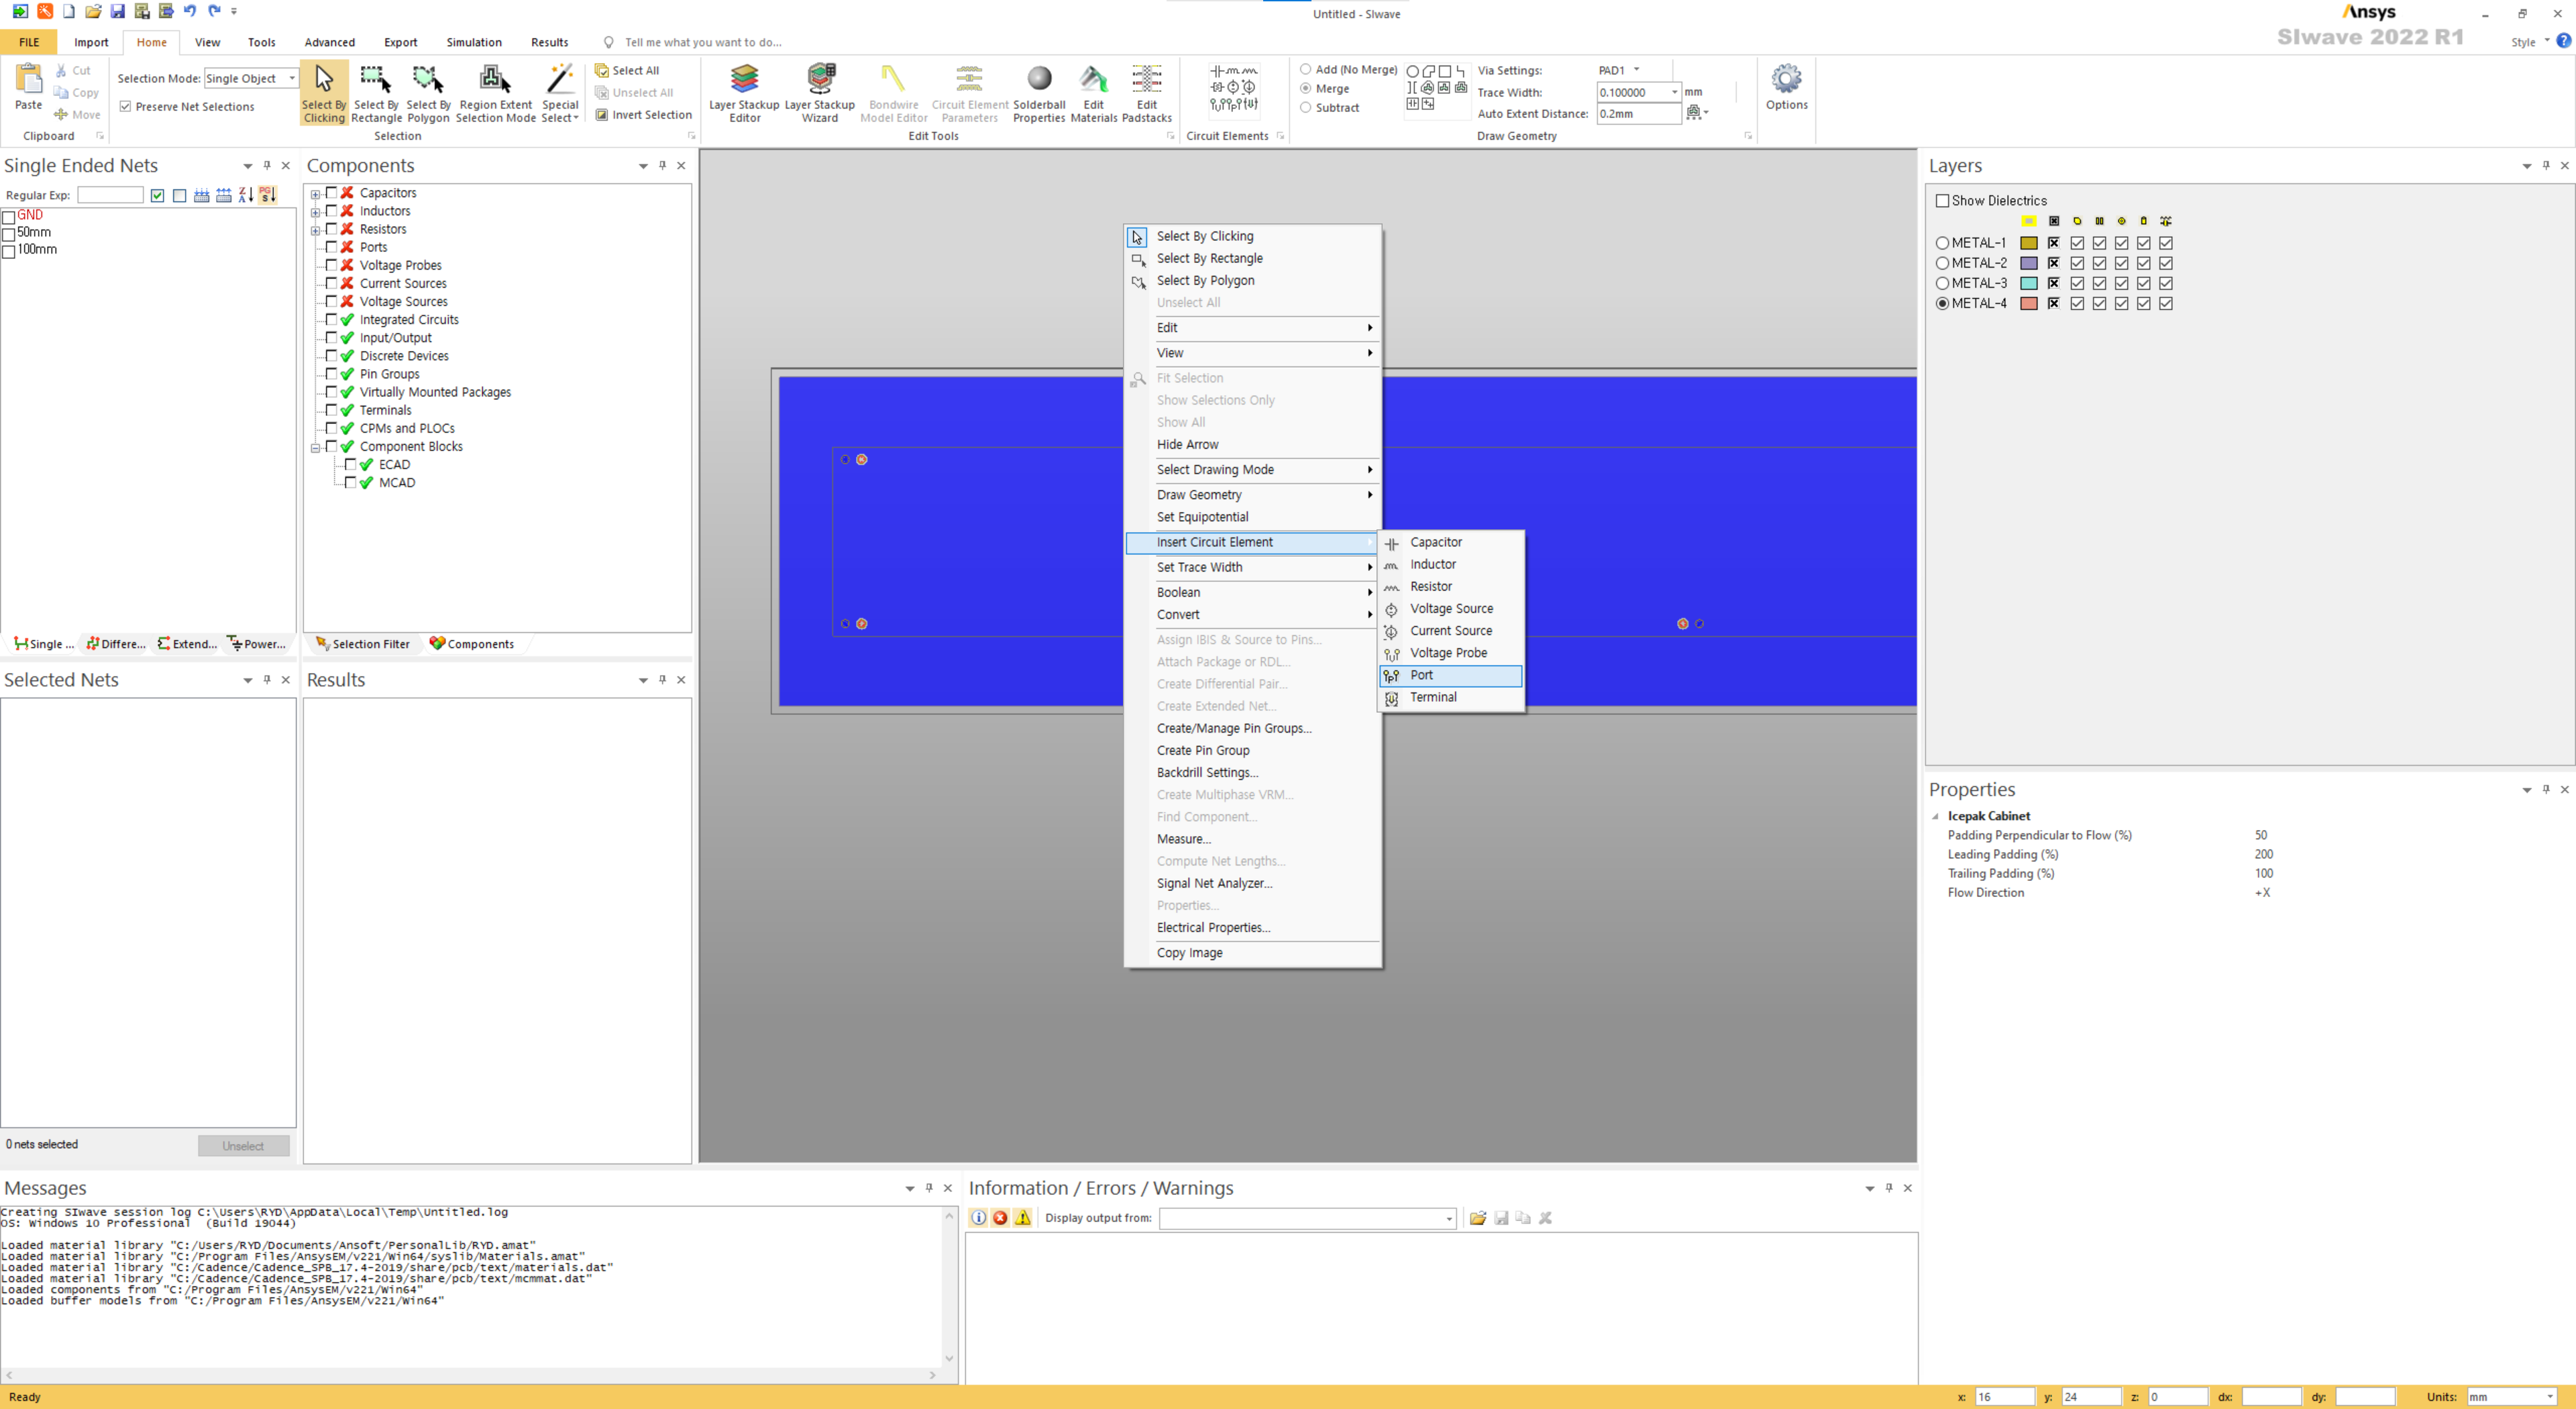The width and height of the screenshot is (2576, 1409).
Task: Click the Unselect button in Selected Nets
Action: pyautogui.click(x=243, y=1146)
